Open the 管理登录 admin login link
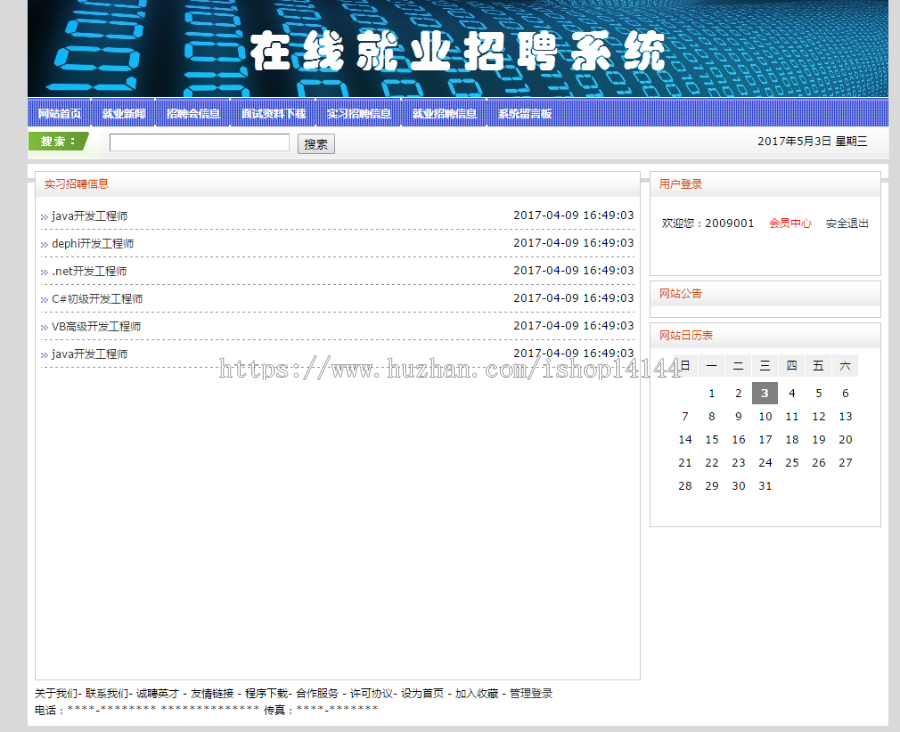 531,694
